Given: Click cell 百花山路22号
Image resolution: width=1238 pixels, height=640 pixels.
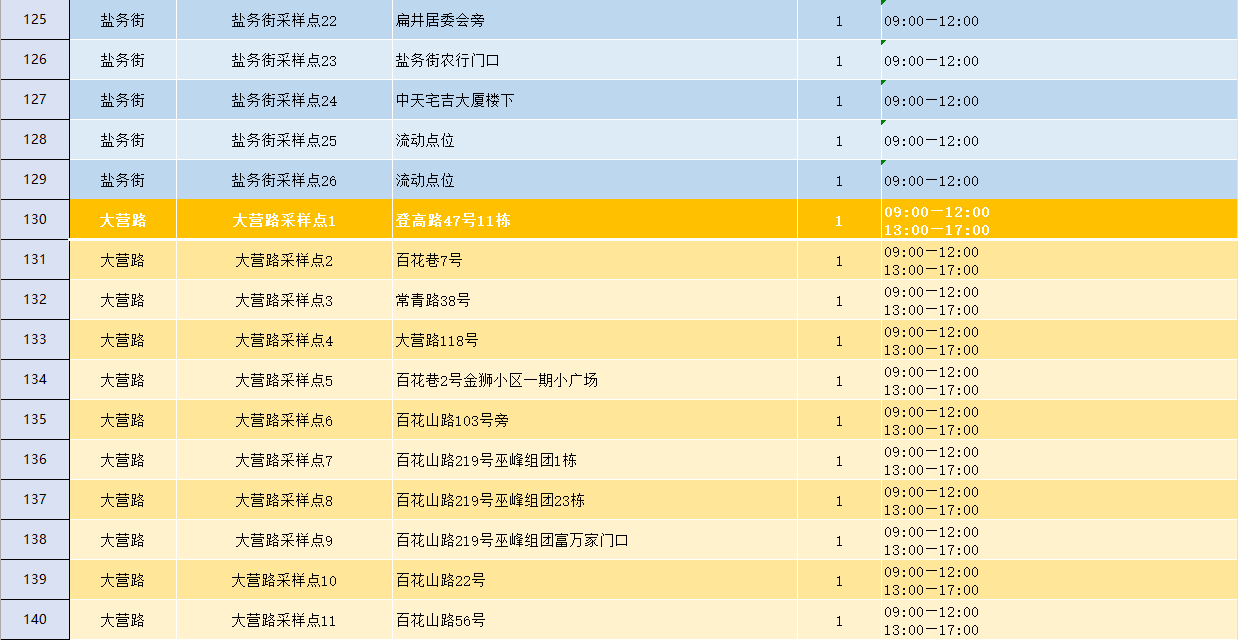Looking at the screenshot, I should point(594,581).
